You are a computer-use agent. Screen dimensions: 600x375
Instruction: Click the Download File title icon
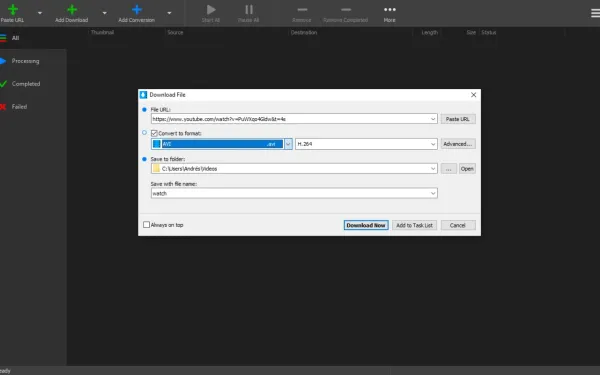click(143, 95)
